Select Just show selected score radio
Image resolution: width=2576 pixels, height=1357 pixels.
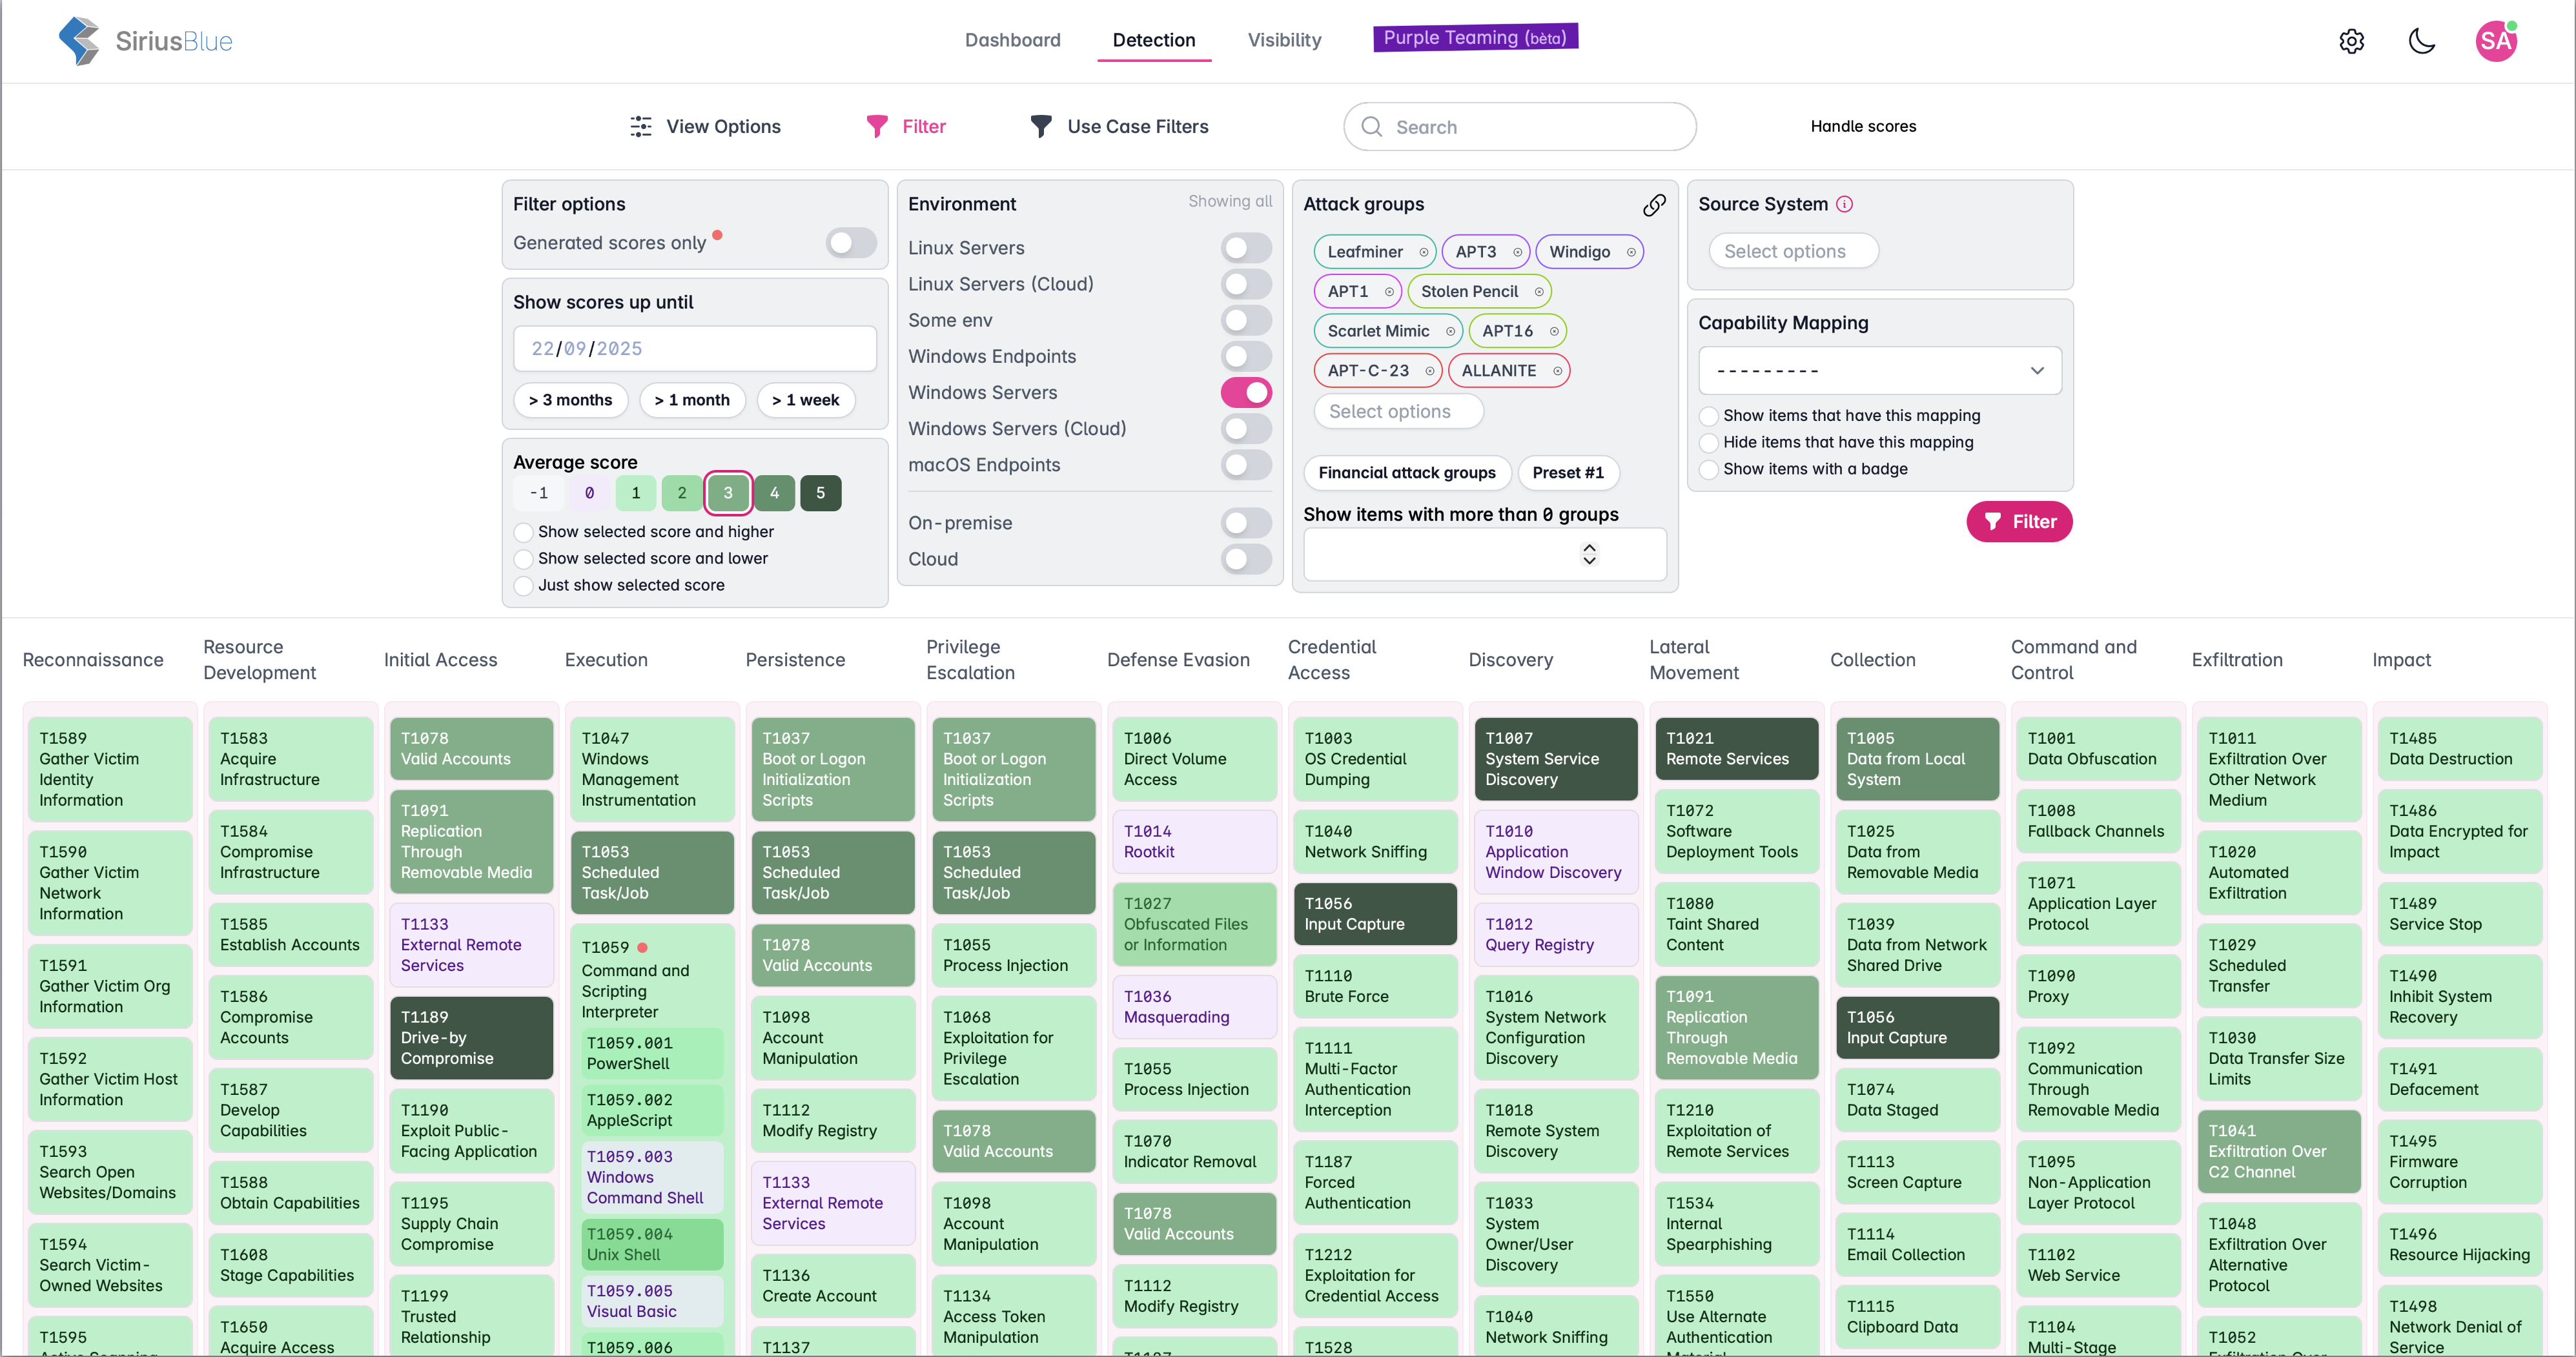click(x=524, y=586)
